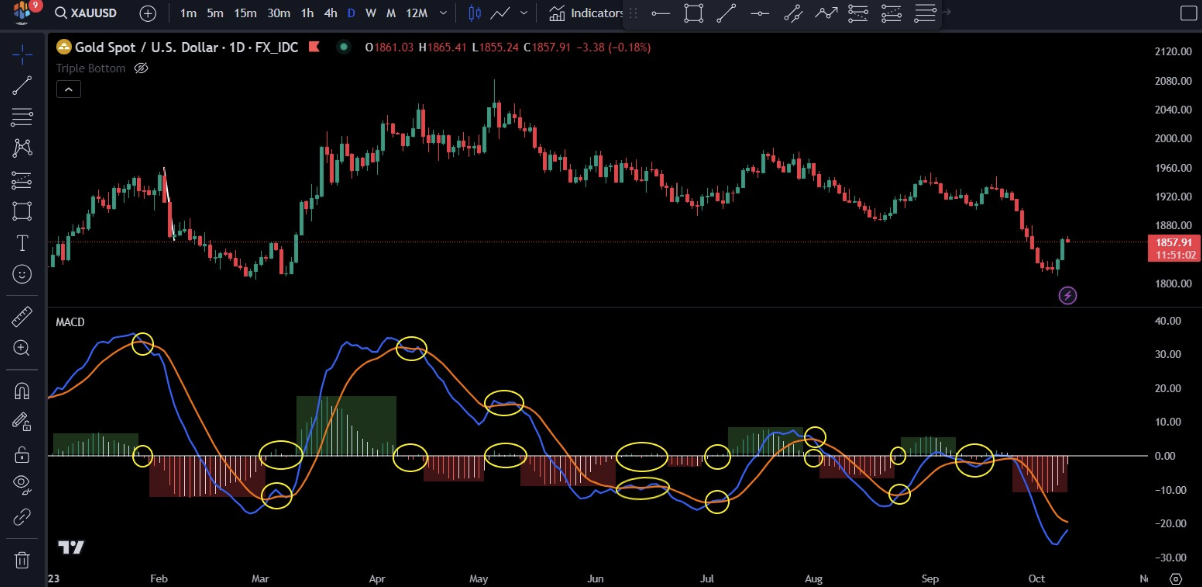The image size is (1202, 587).
Task: Toggle lock all drawings padlock
Action: click(x=21, y=454)
